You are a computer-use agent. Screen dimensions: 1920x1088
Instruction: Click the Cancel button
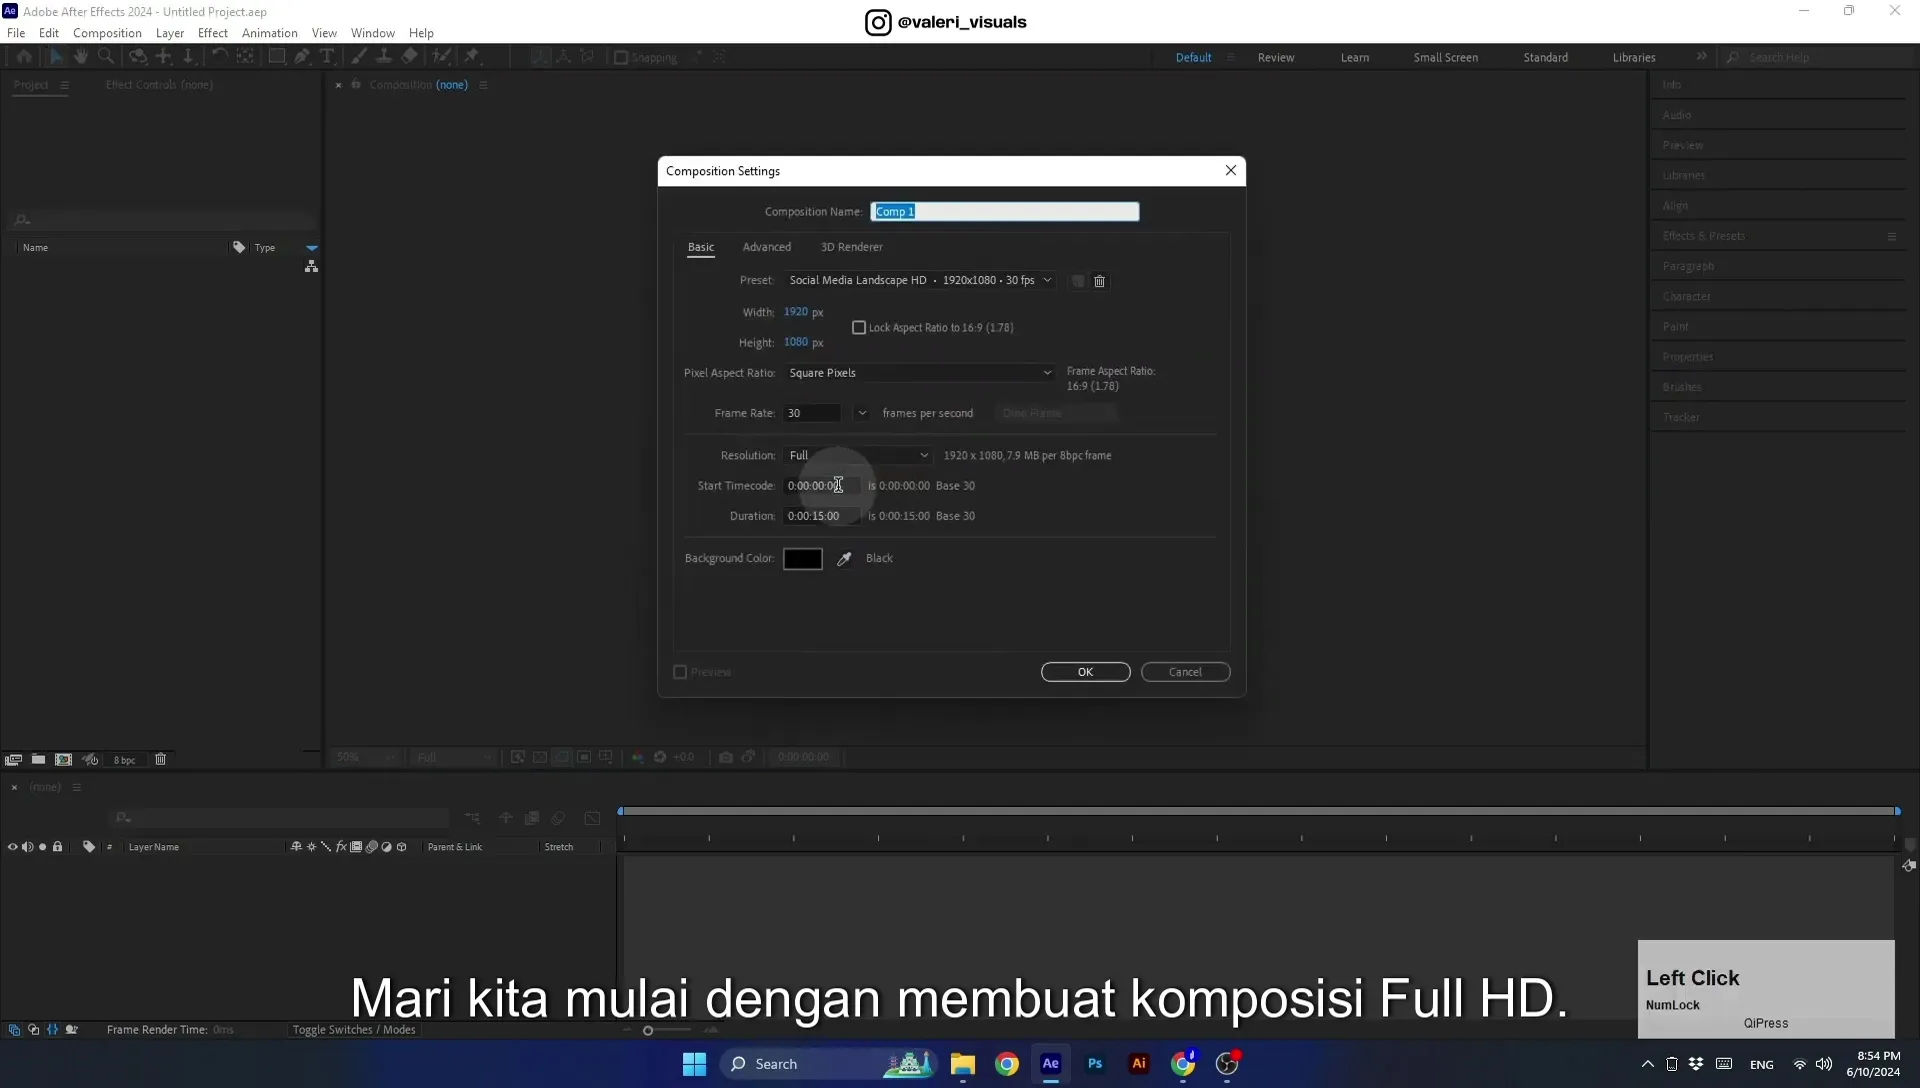click(x=1186, y=672)
